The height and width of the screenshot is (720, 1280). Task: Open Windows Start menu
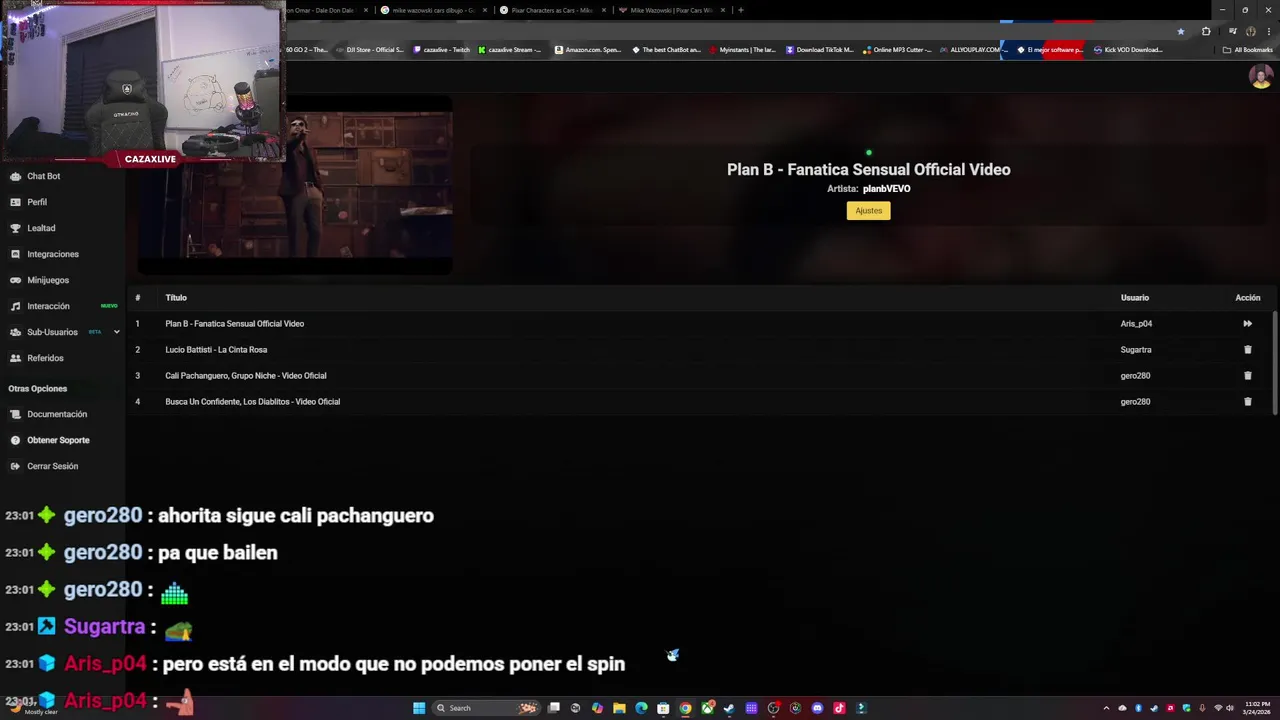(x=419, y=708)
